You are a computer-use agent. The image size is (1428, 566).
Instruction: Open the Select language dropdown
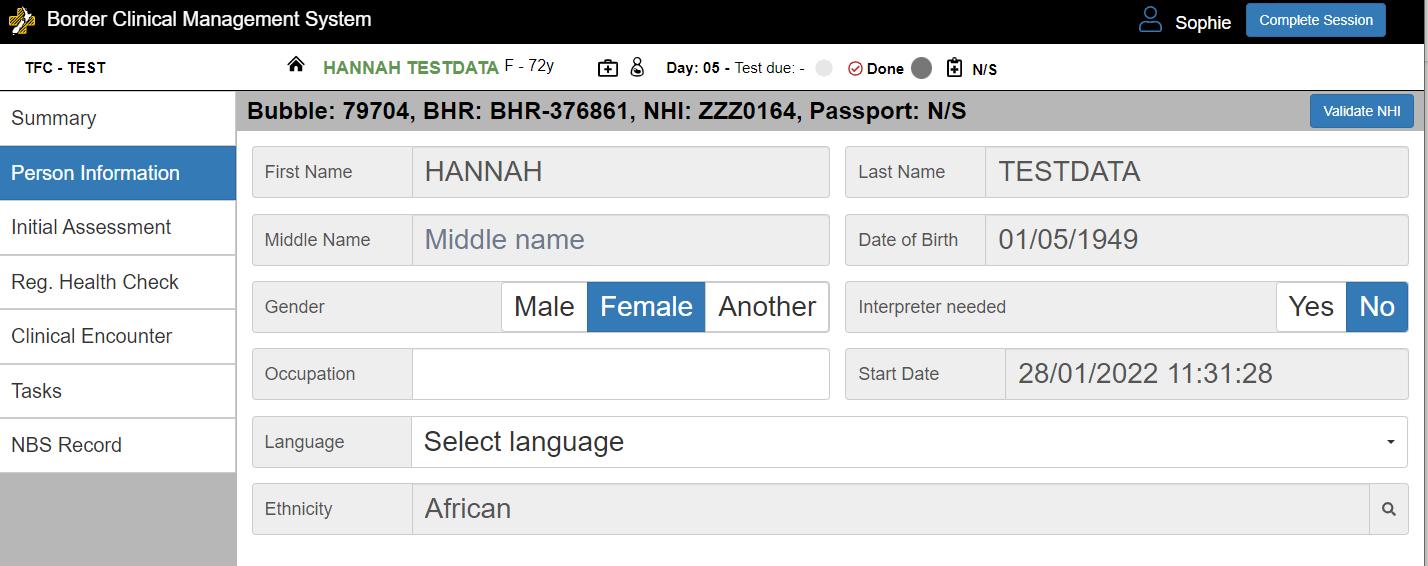point(909,442)
